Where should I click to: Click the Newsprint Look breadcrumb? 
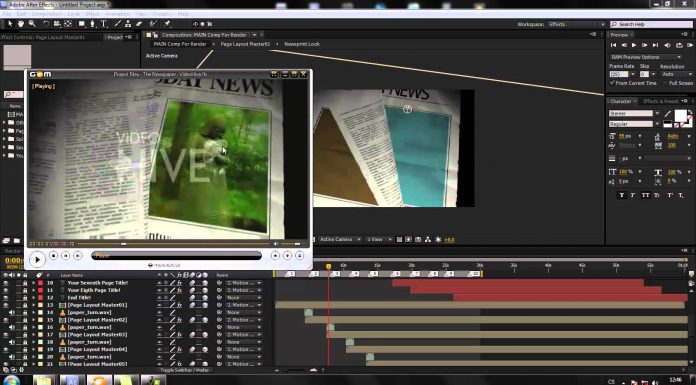tap(302, 44)
